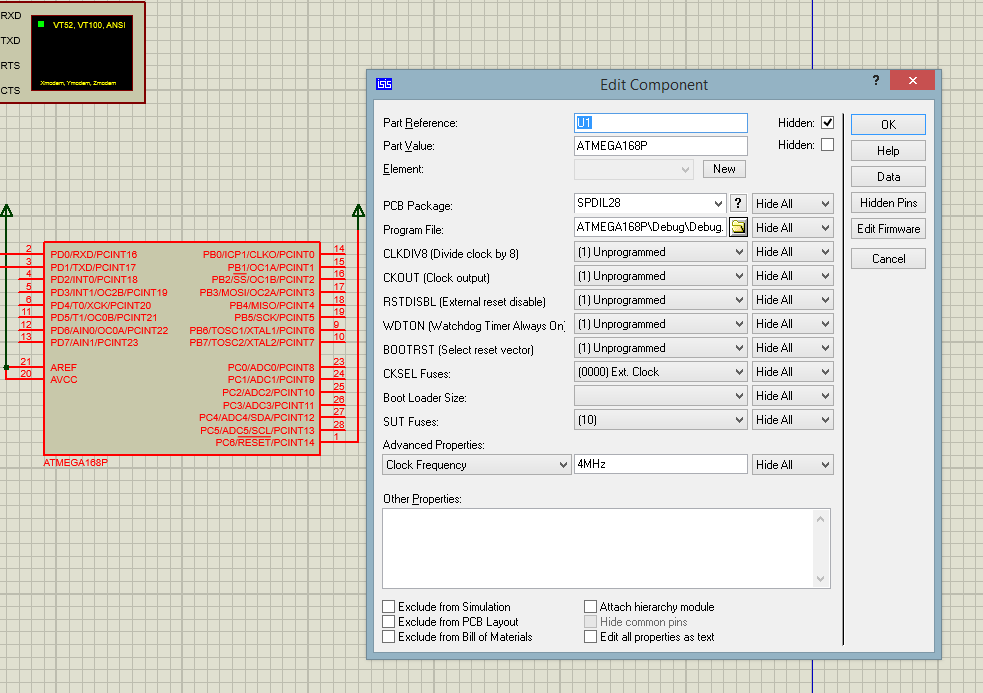
Task: Click the Edit Component title bar
Action: click(x=654, y=85)
